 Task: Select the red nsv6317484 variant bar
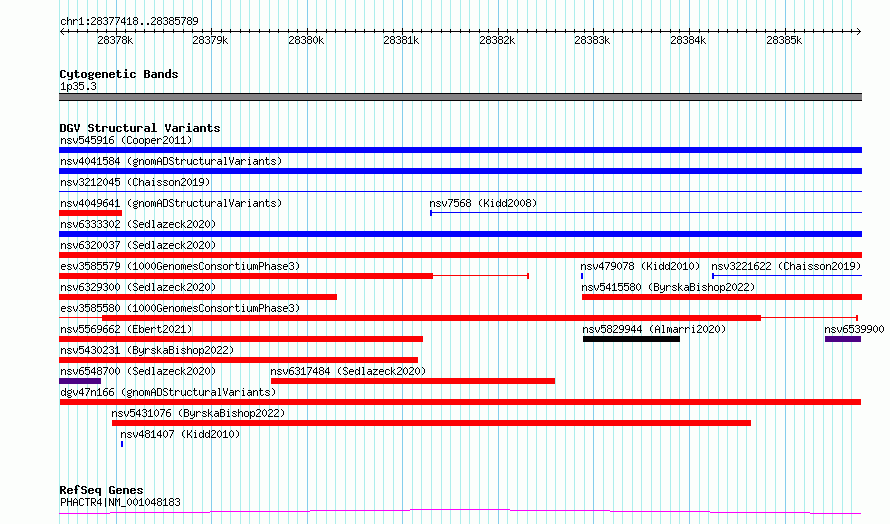(x=413, y=381)
